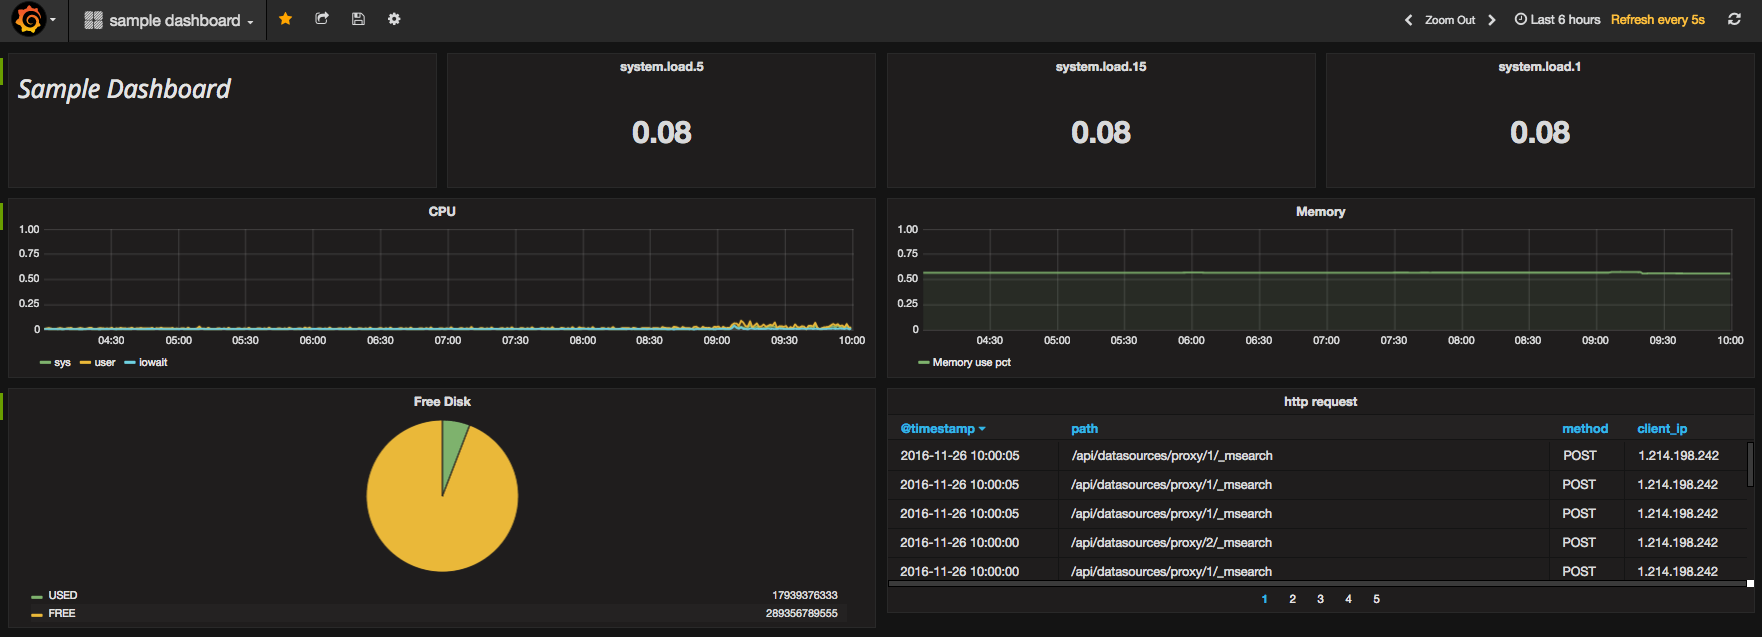Viewport: 1762px width, 637px height.
Task: Toggle USED series in Free Disk legend
Action: pos(63,595)
